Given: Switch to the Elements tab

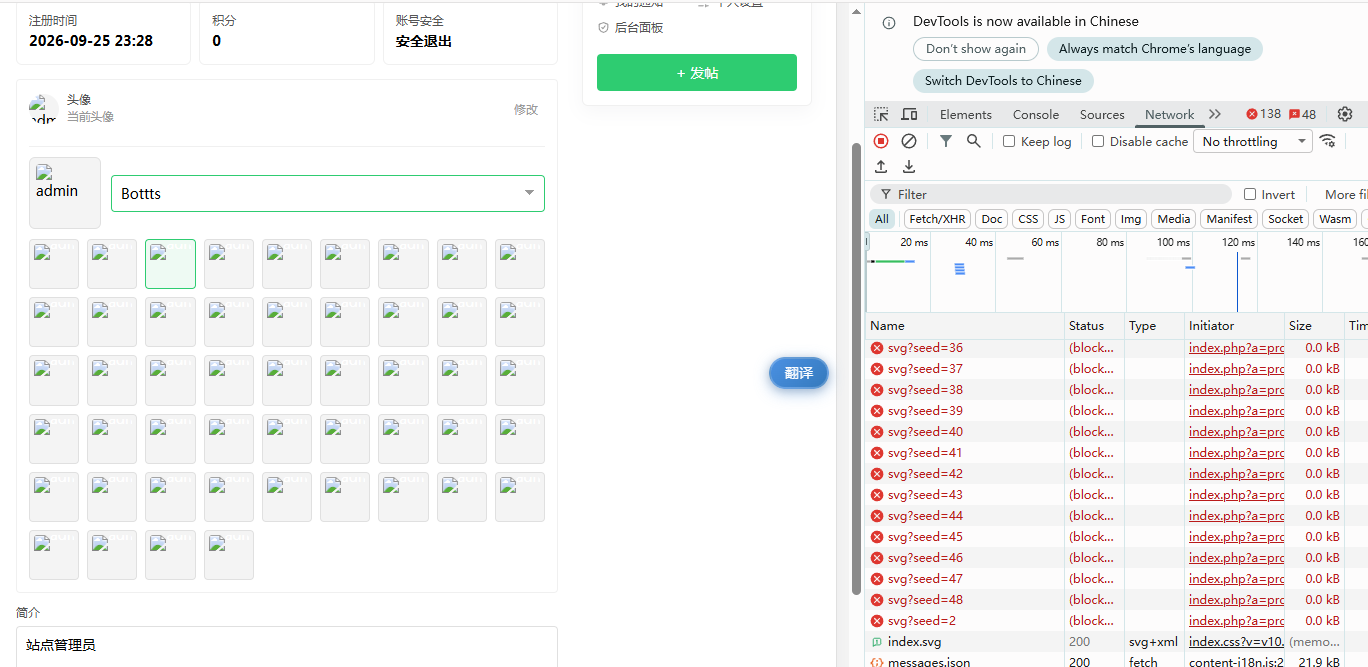Looking at the screenshot, I should click(966, 114).
